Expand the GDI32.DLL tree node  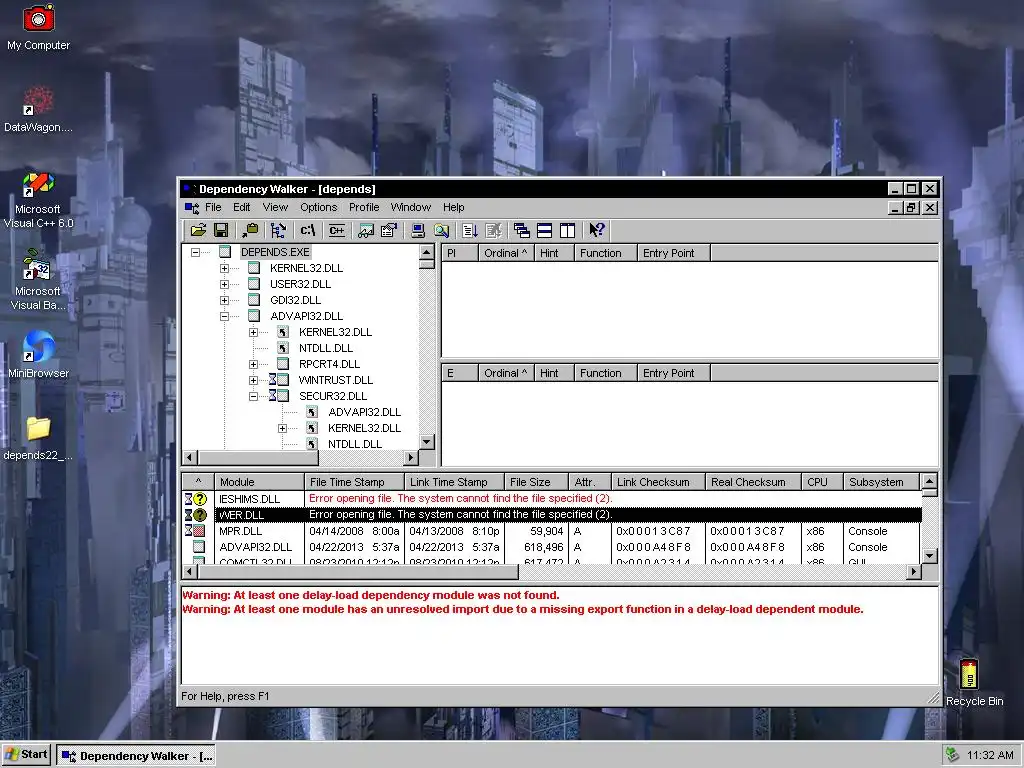(224, 300)
